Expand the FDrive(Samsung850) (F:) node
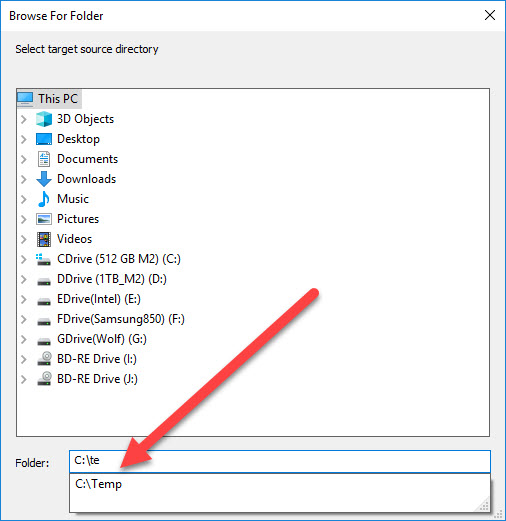The image size is (506, 521). pyautogui.click(x=24, y=319)
